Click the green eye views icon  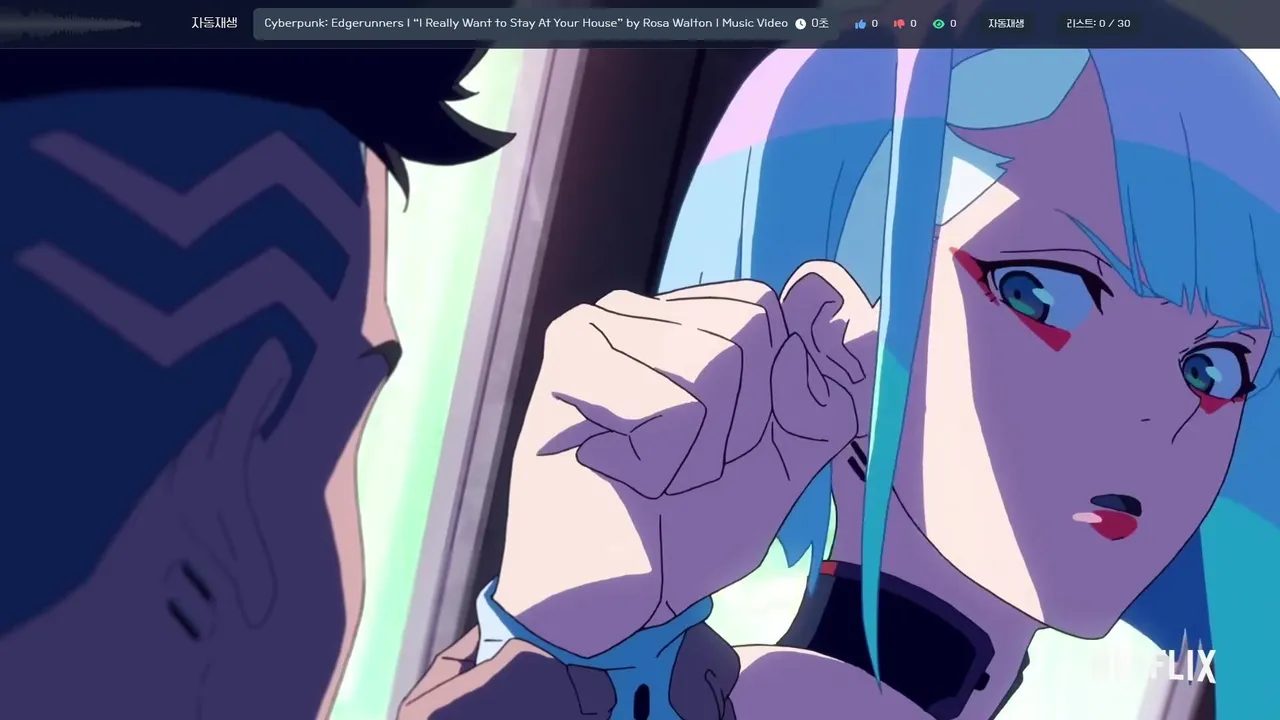[x=938, y=24]
